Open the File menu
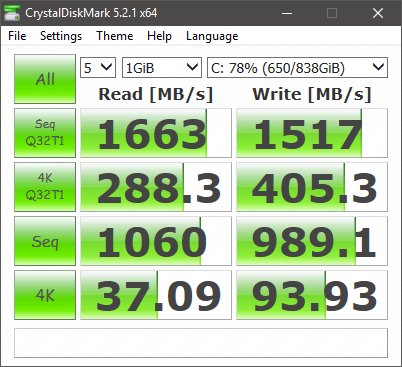 pos(17,36)
